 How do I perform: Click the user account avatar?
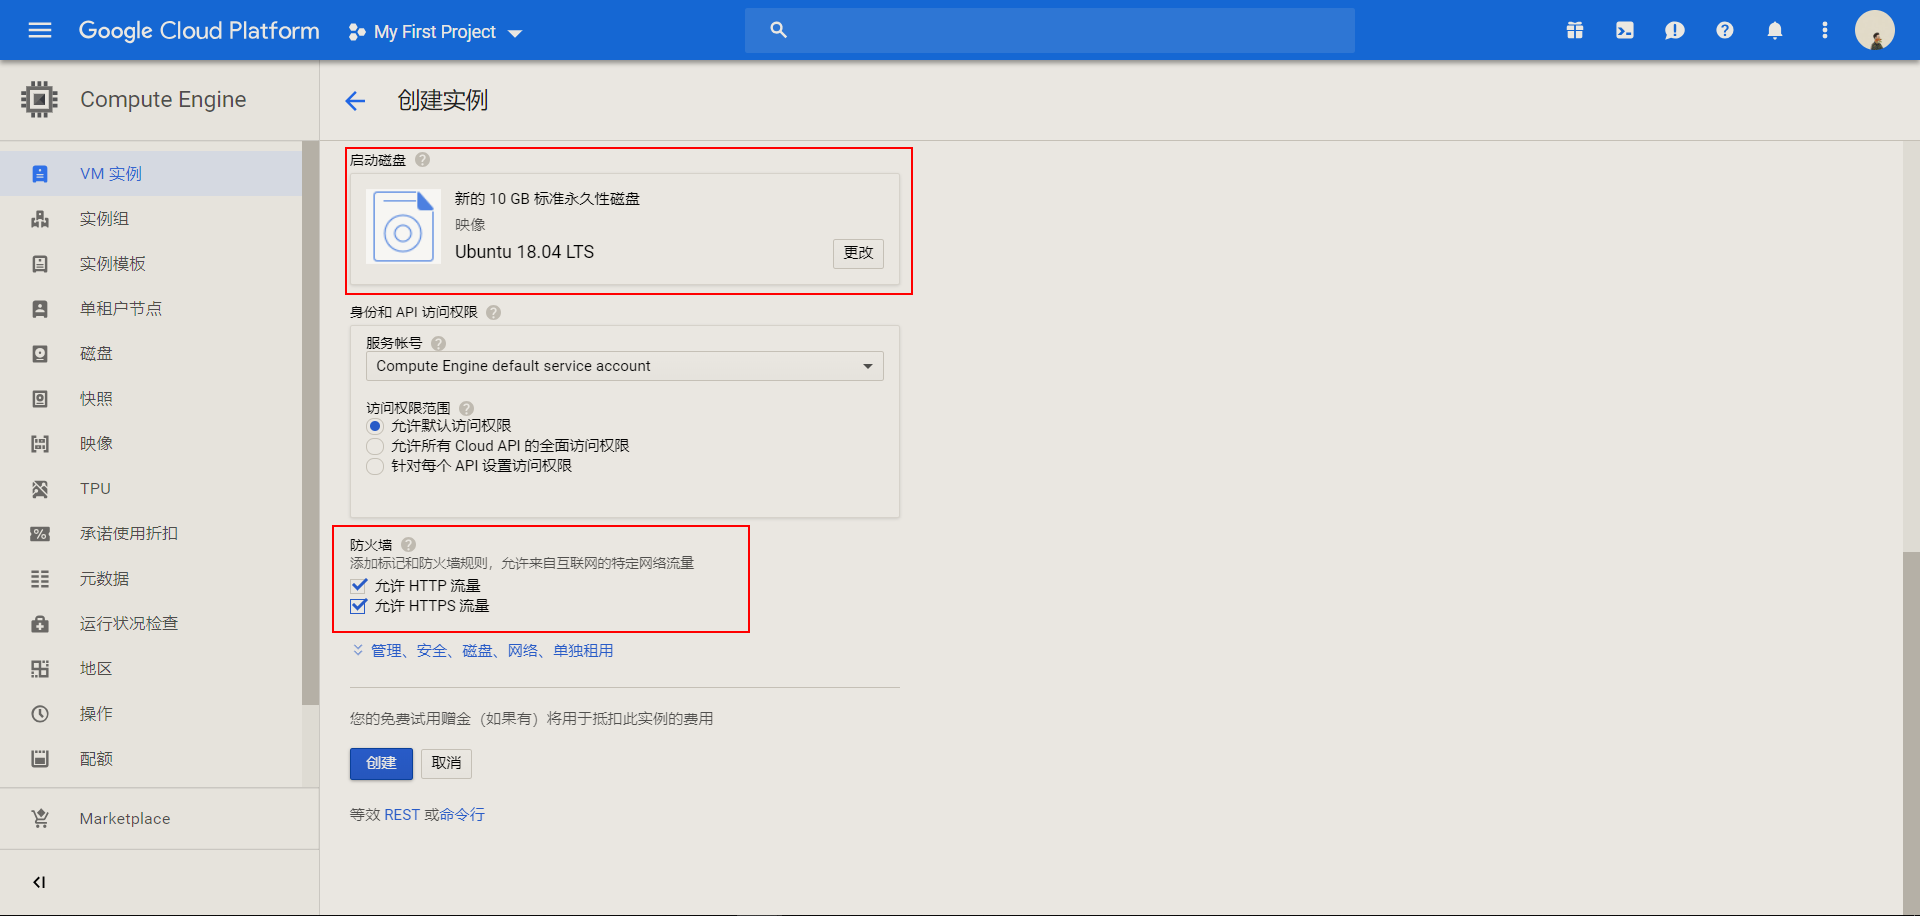pos(1875,30)
